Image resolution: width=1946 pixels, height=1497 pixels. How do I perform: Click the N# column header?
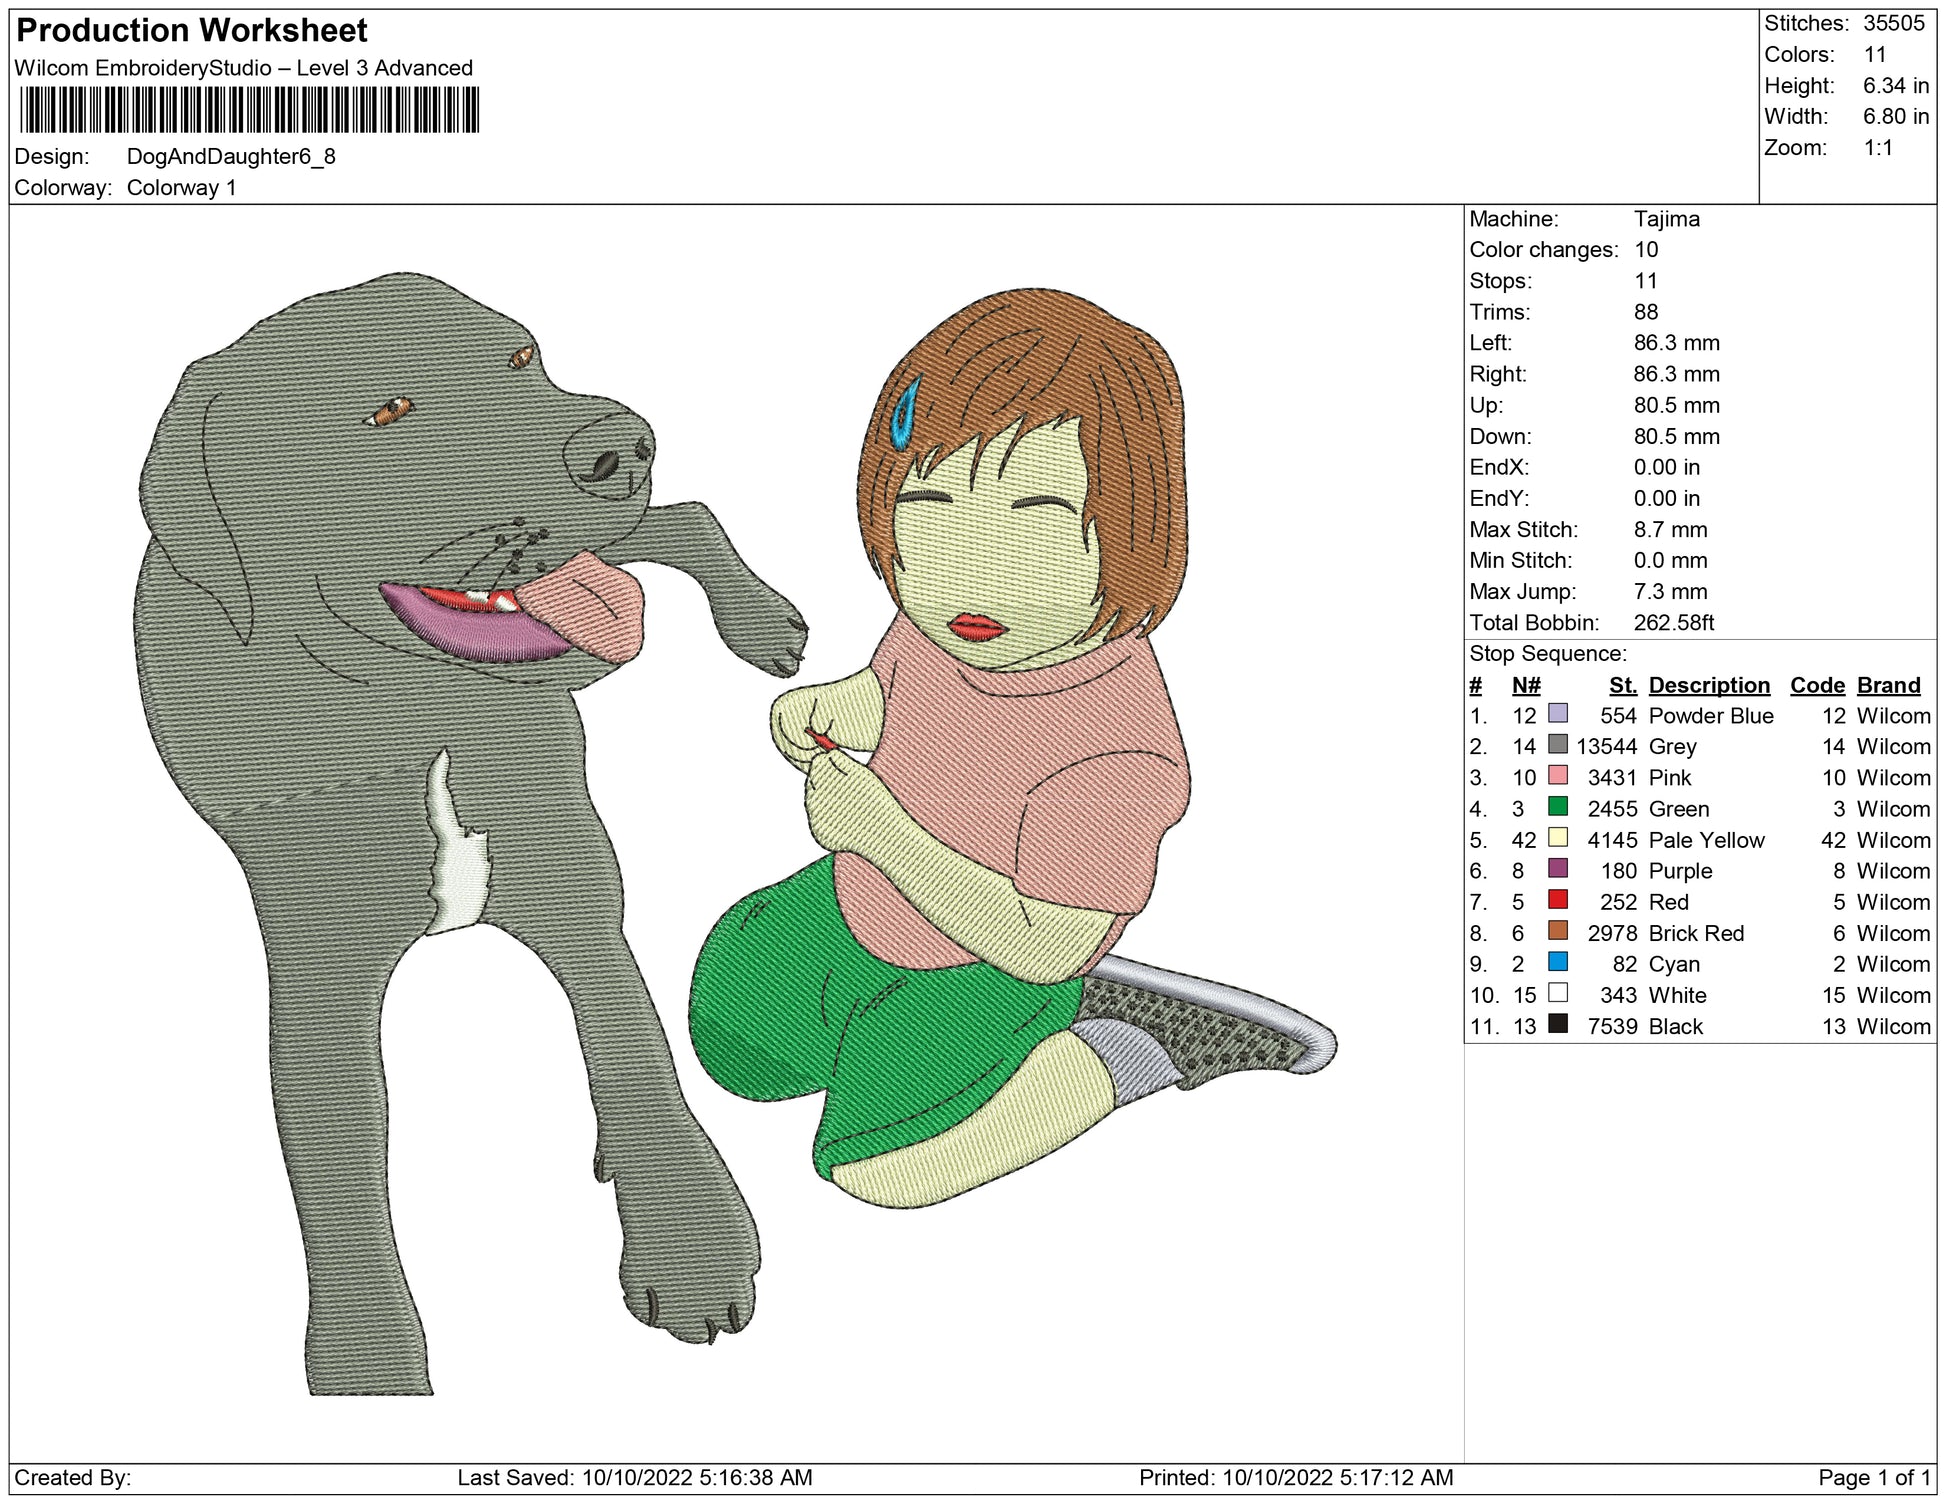tap(1525, 685)
